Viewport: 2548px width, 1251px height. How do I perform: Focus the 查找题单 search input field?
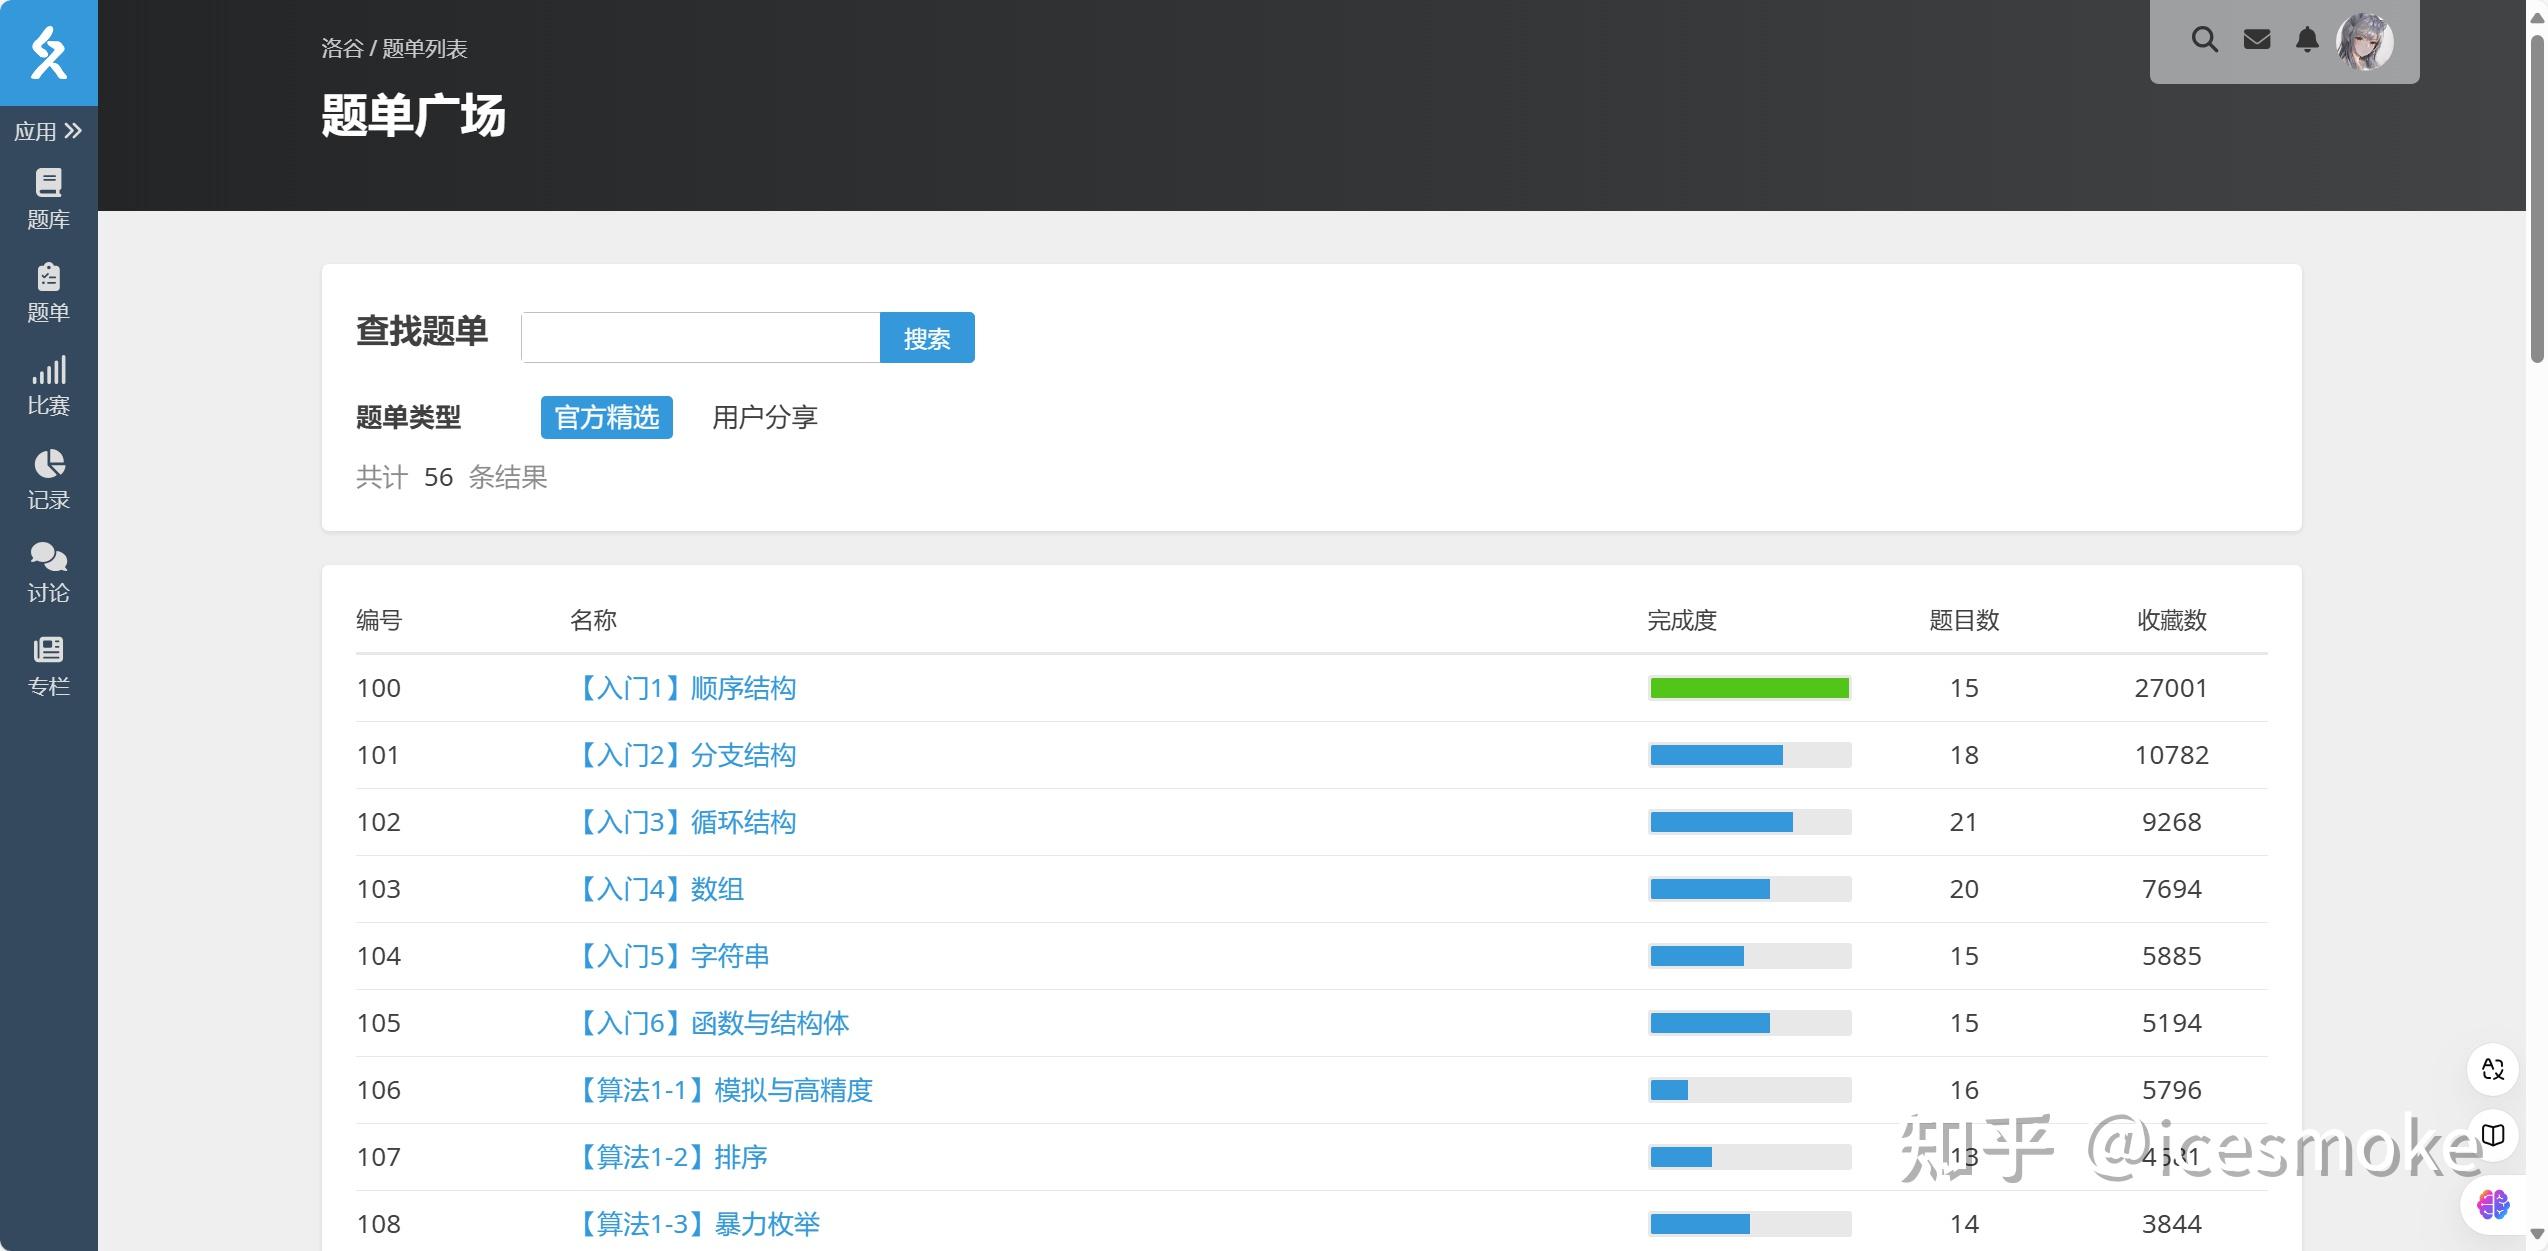click(700, 338)
